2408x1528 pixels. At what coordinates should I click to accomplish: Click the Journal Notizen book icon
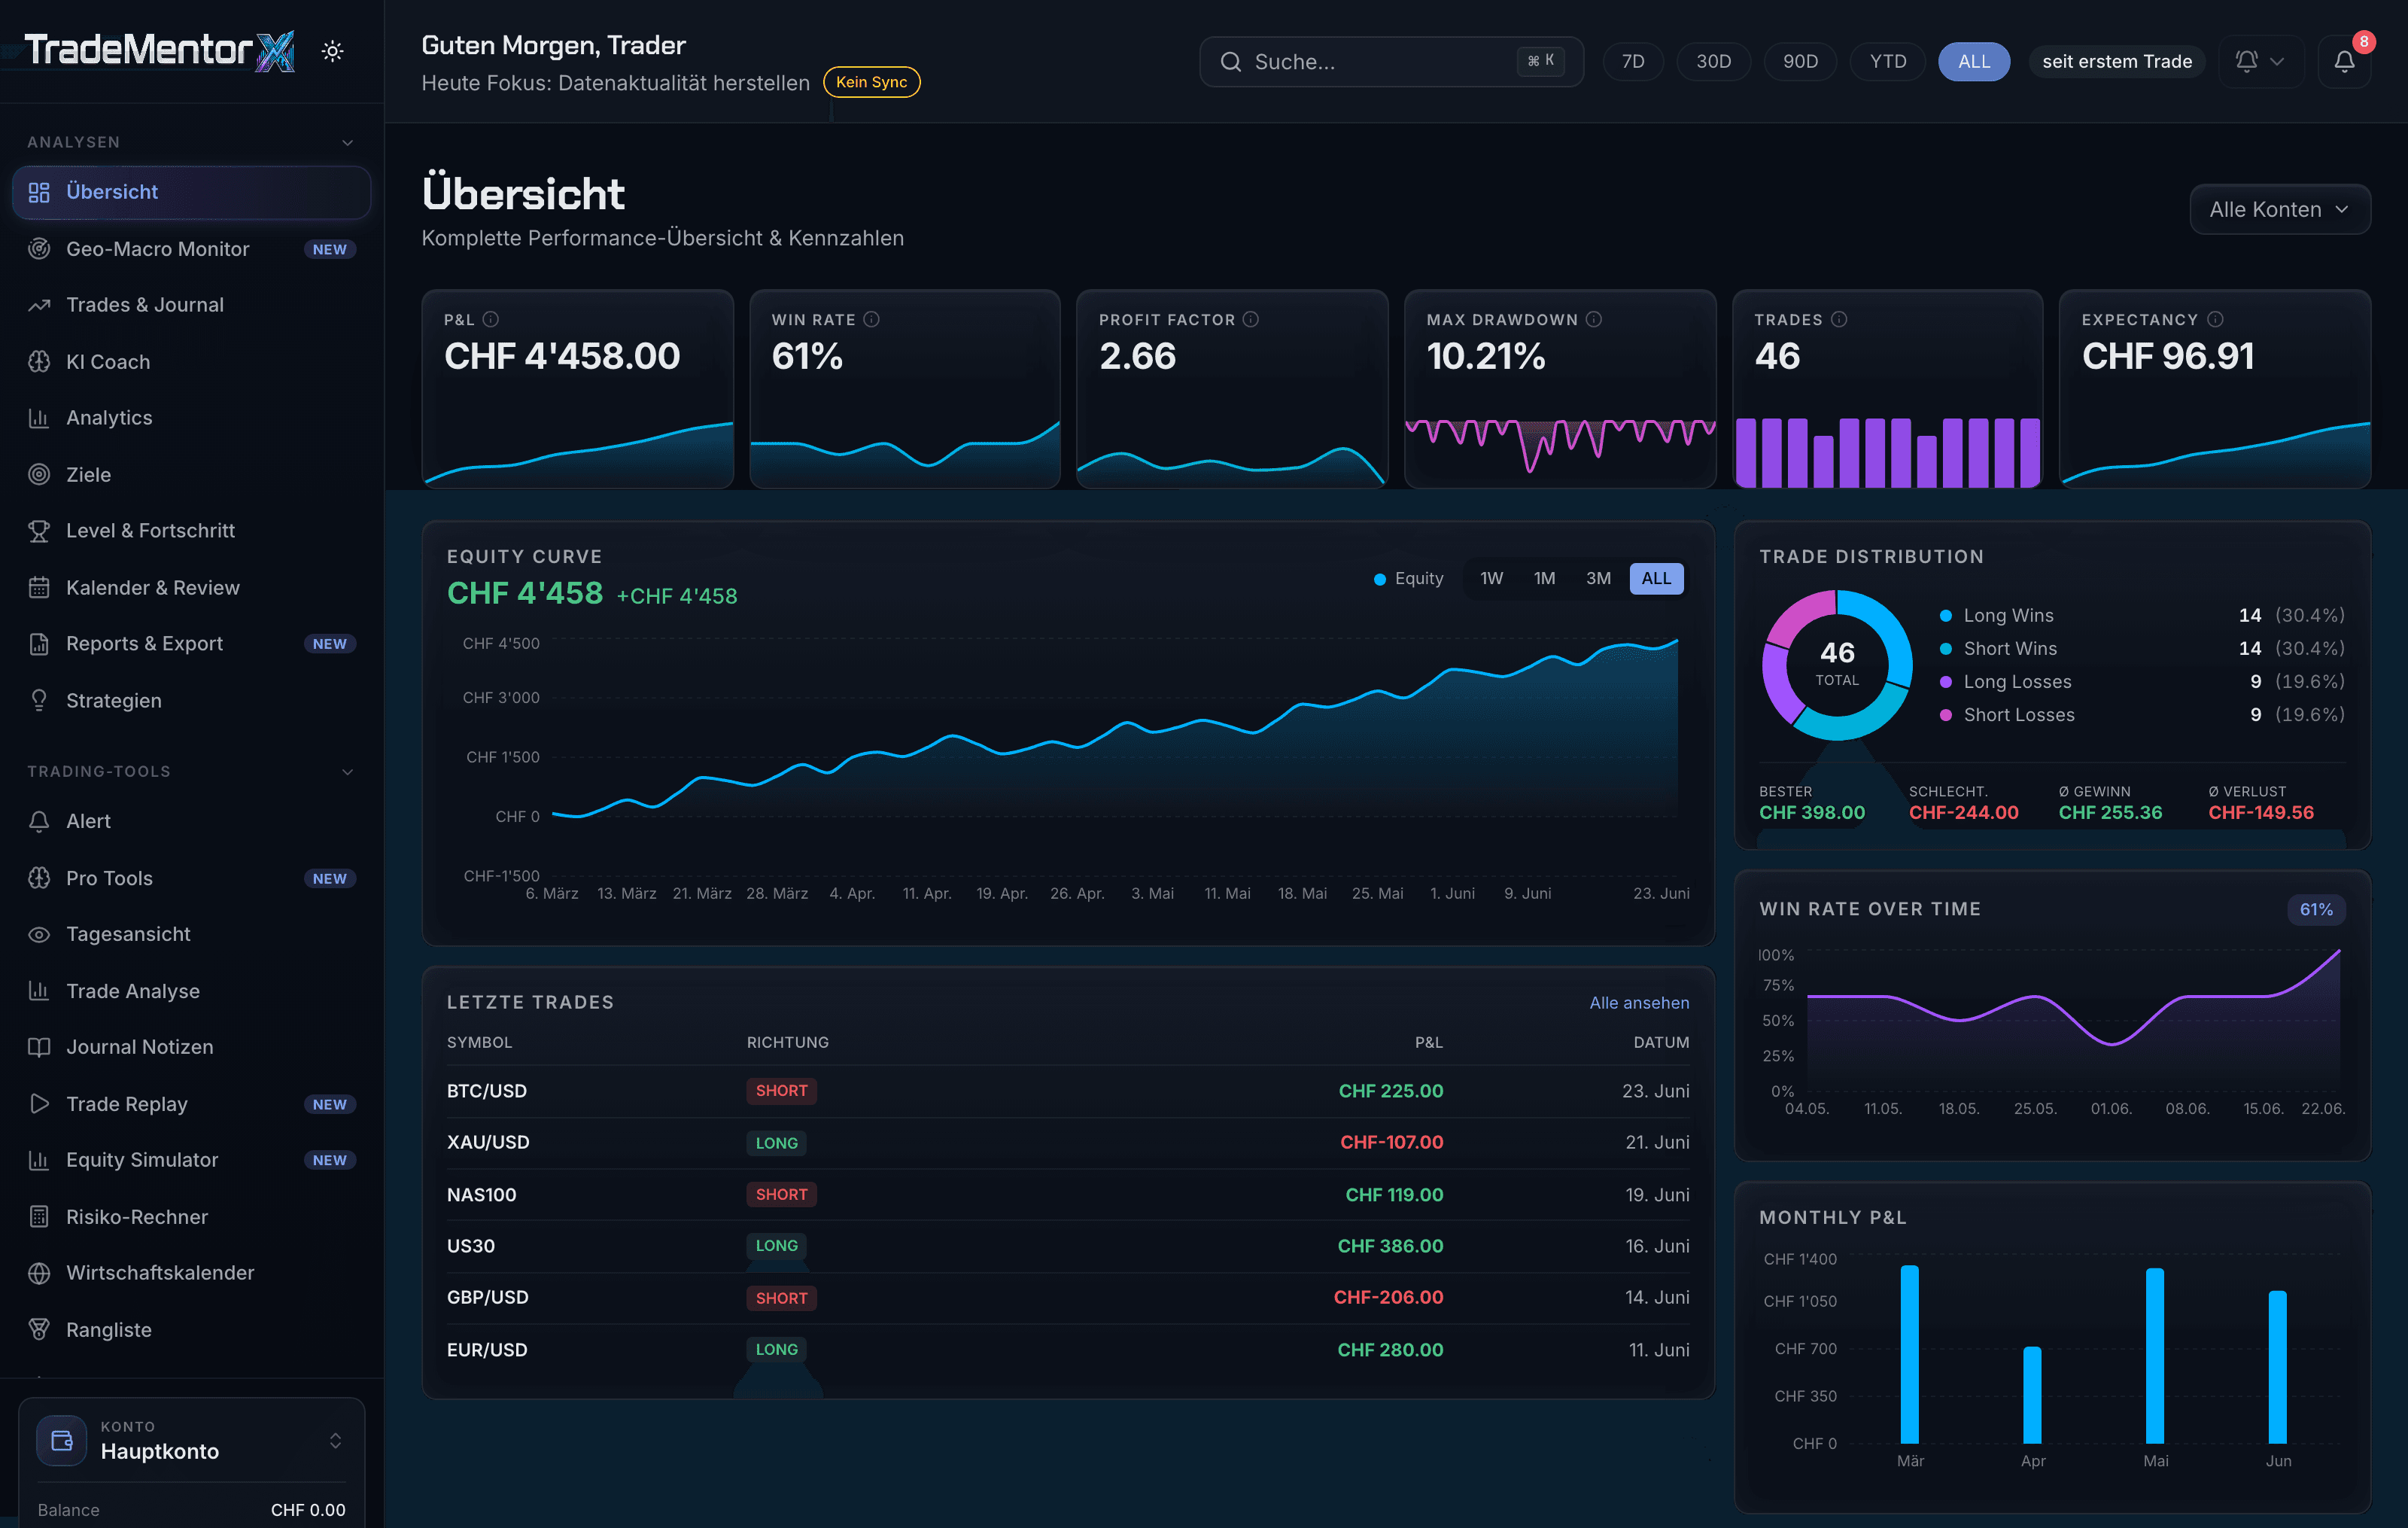39,1047
